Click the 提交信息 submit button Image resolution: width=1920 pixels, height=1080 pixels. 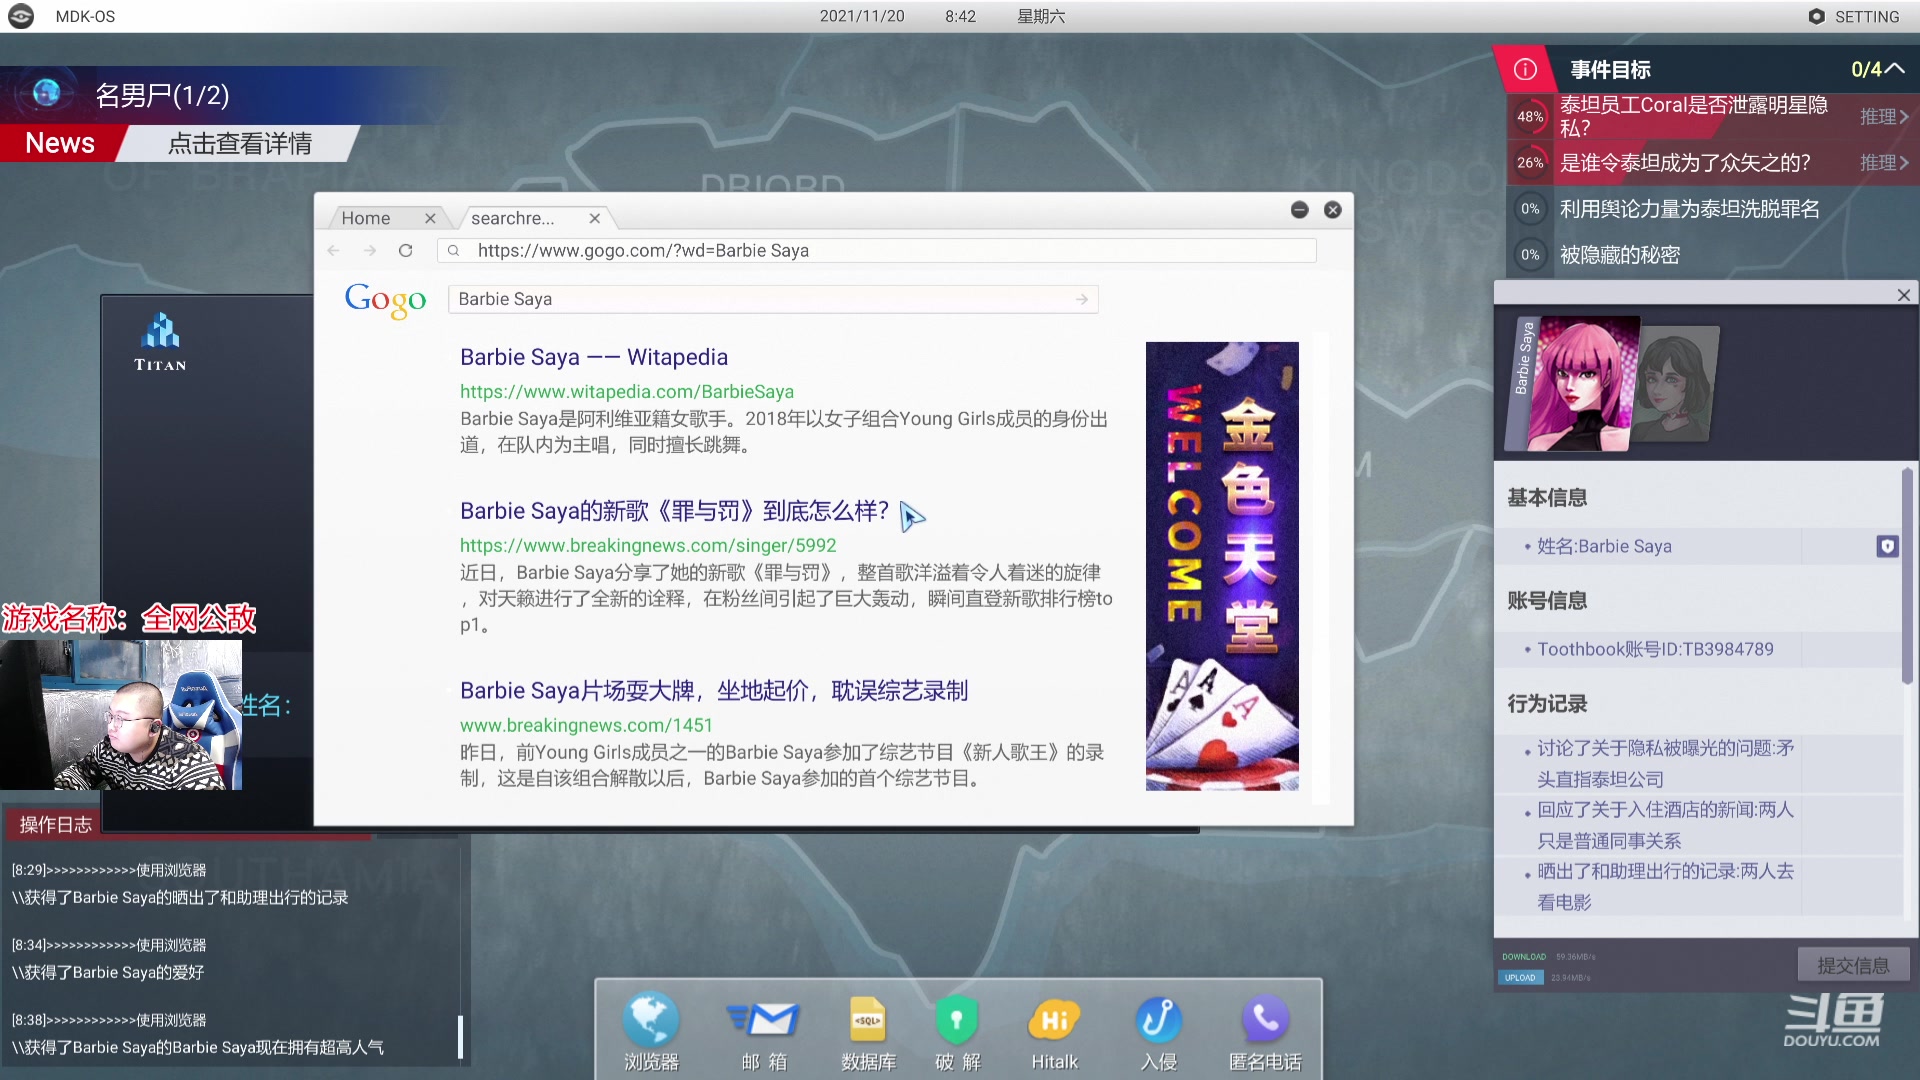1853,965
